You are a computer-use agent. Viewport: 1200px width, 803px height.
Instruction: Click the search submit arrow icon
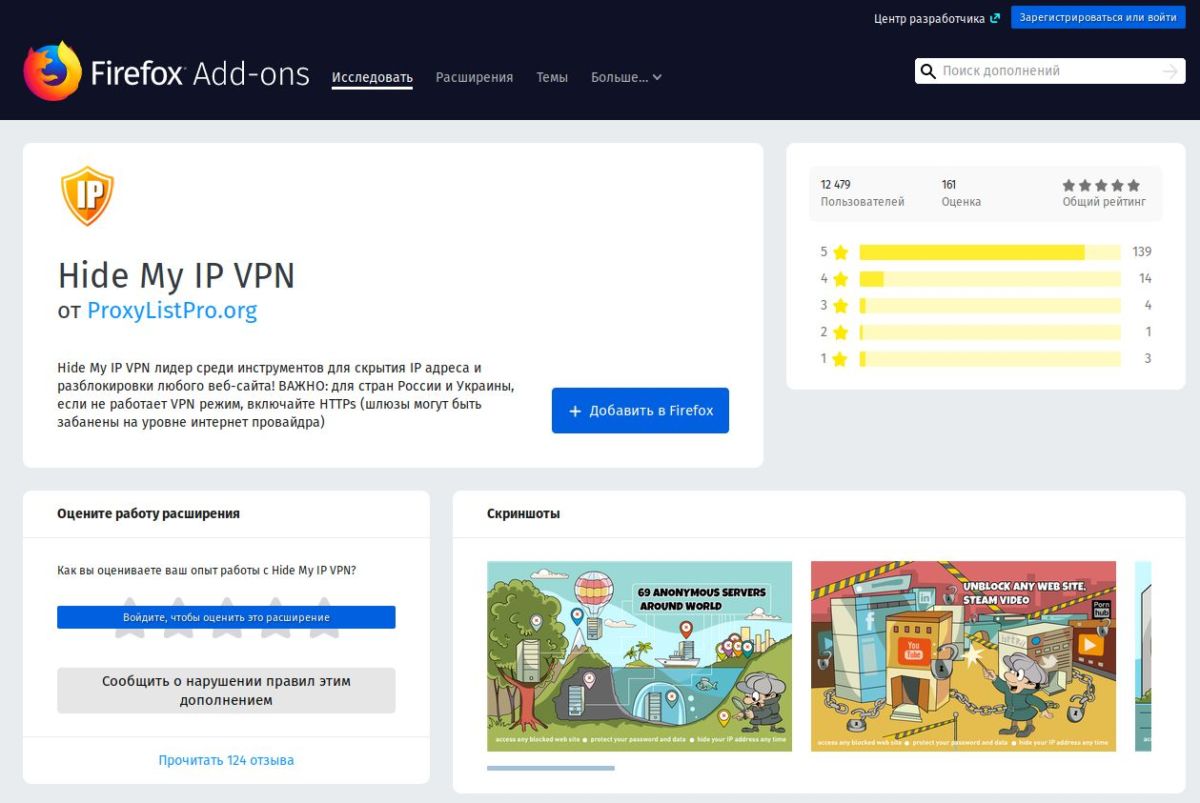pos(1170,71)
